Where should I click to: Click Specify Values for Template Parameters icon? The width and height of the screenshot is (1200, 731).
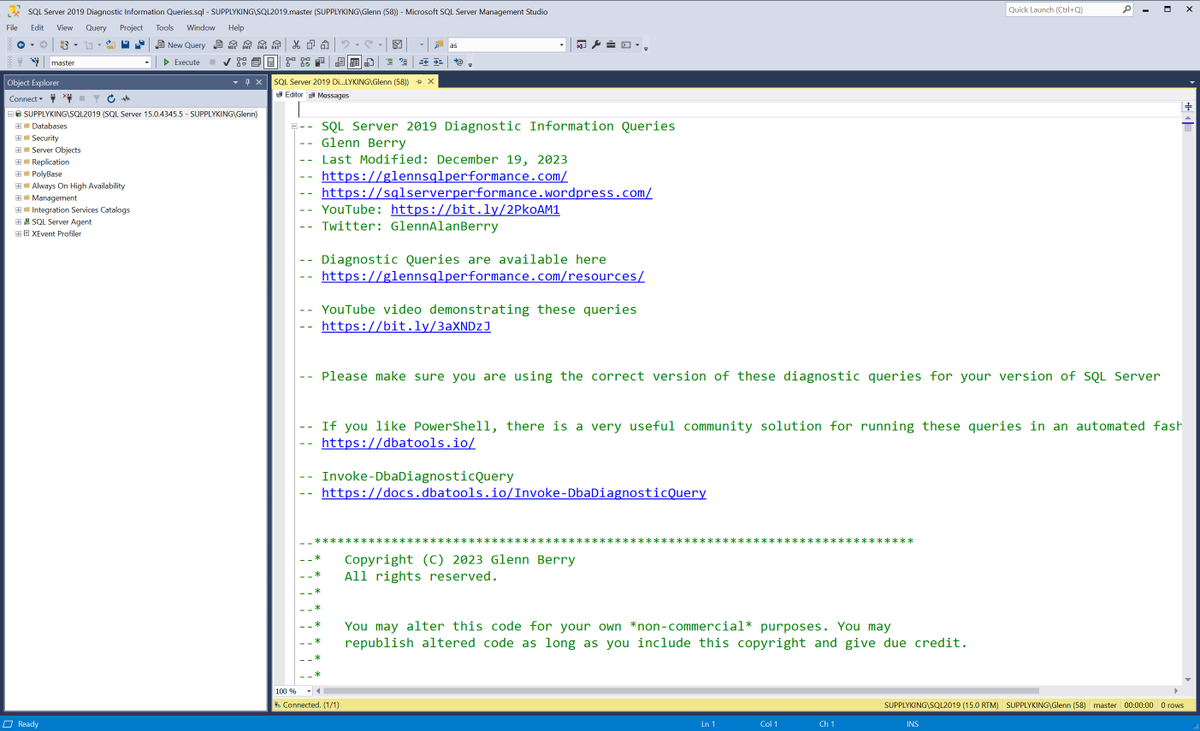coord(458,62)
